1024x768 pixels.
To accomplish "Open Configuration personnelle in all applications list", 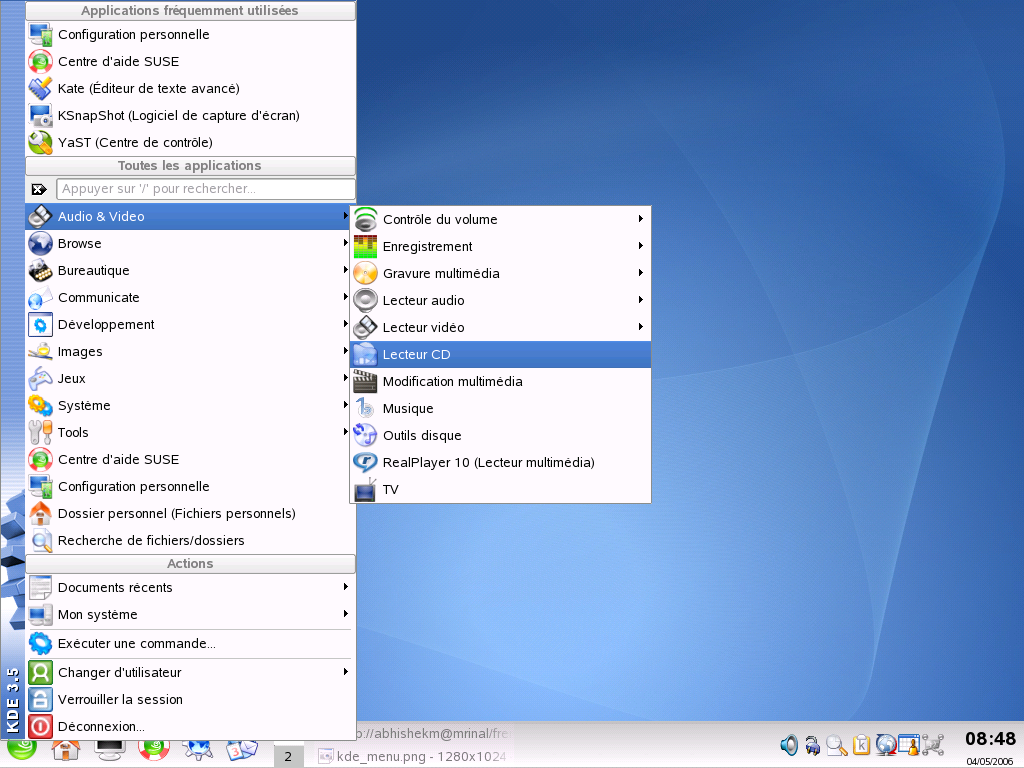I will tap(190, 487).
